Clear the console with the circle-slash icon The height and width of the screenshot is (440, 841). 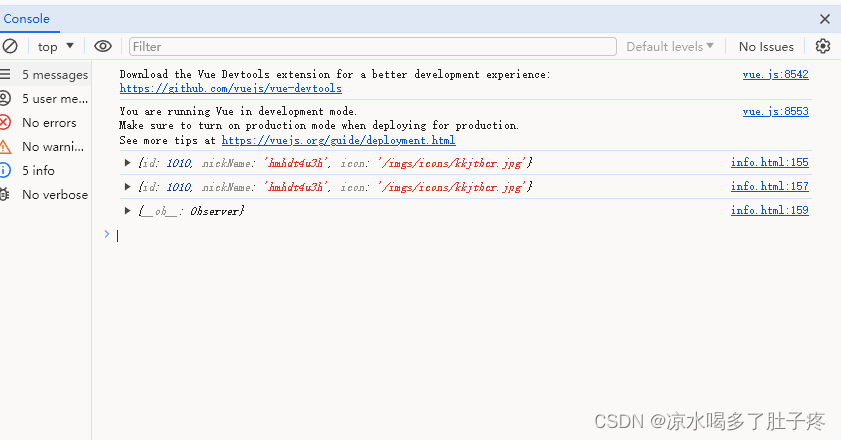[x=10, y=46]
